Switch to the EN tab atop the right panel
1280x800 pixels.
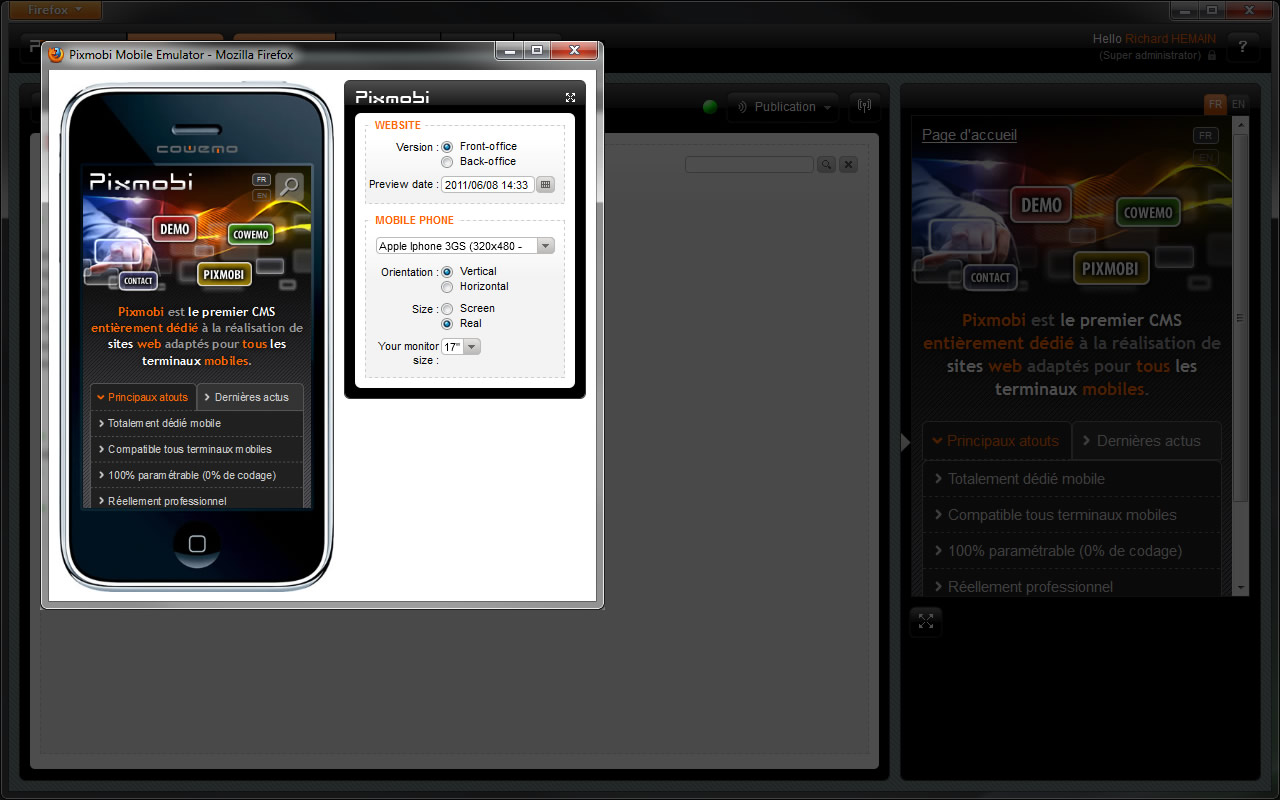(1238, 104)
